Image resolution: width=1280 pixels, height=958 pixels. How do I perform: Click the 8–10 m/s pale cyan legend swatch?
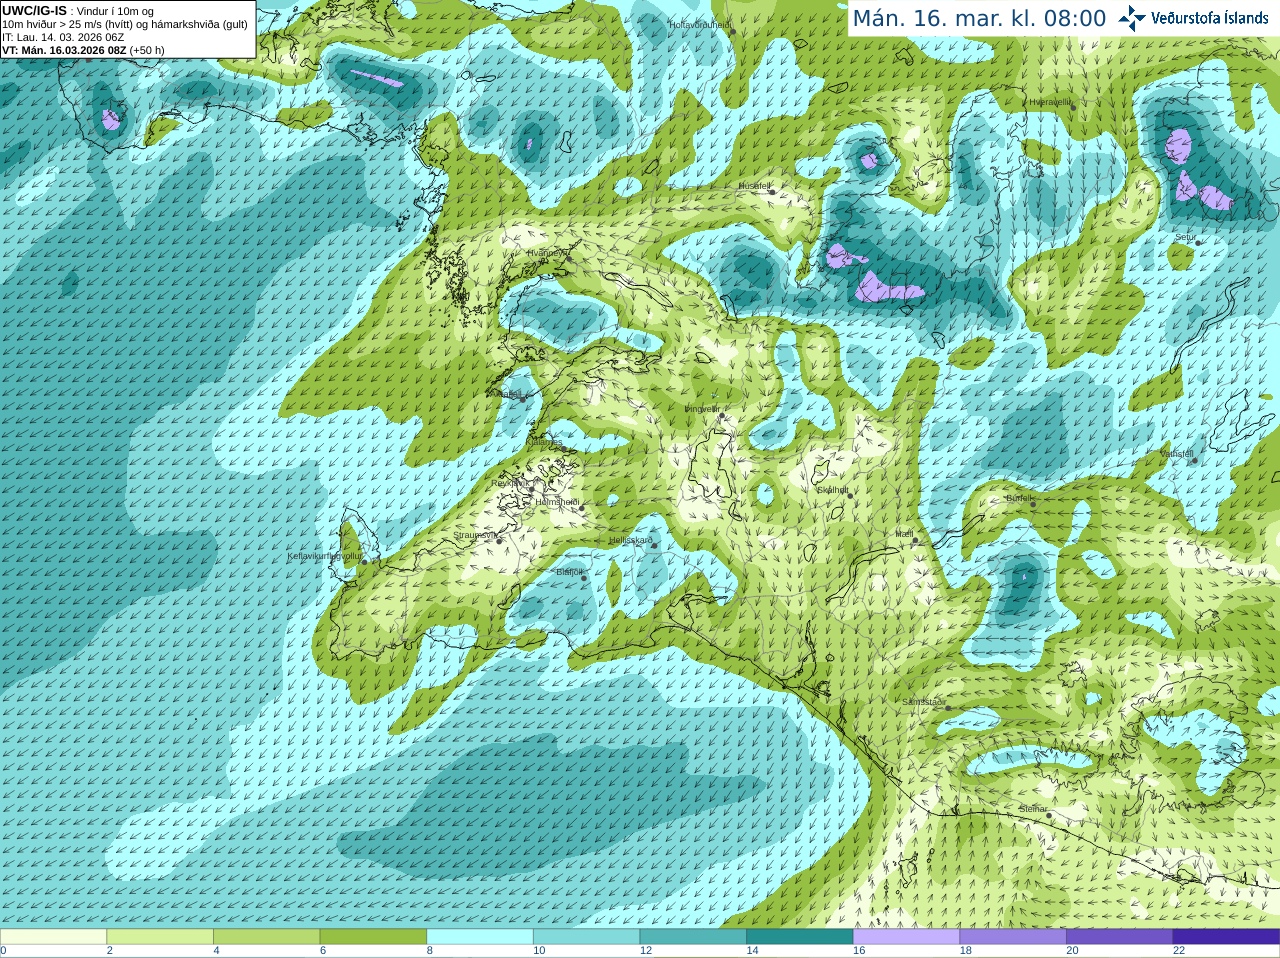click(x=480, y=937)
